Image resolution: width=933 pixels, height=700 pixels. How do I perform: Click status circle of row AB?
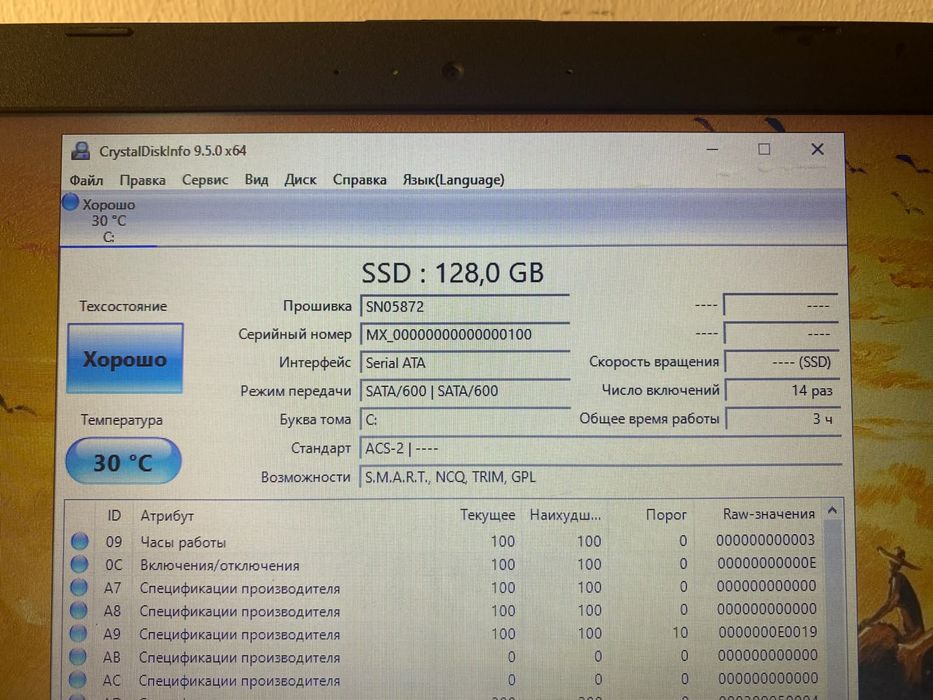[77, 657]
